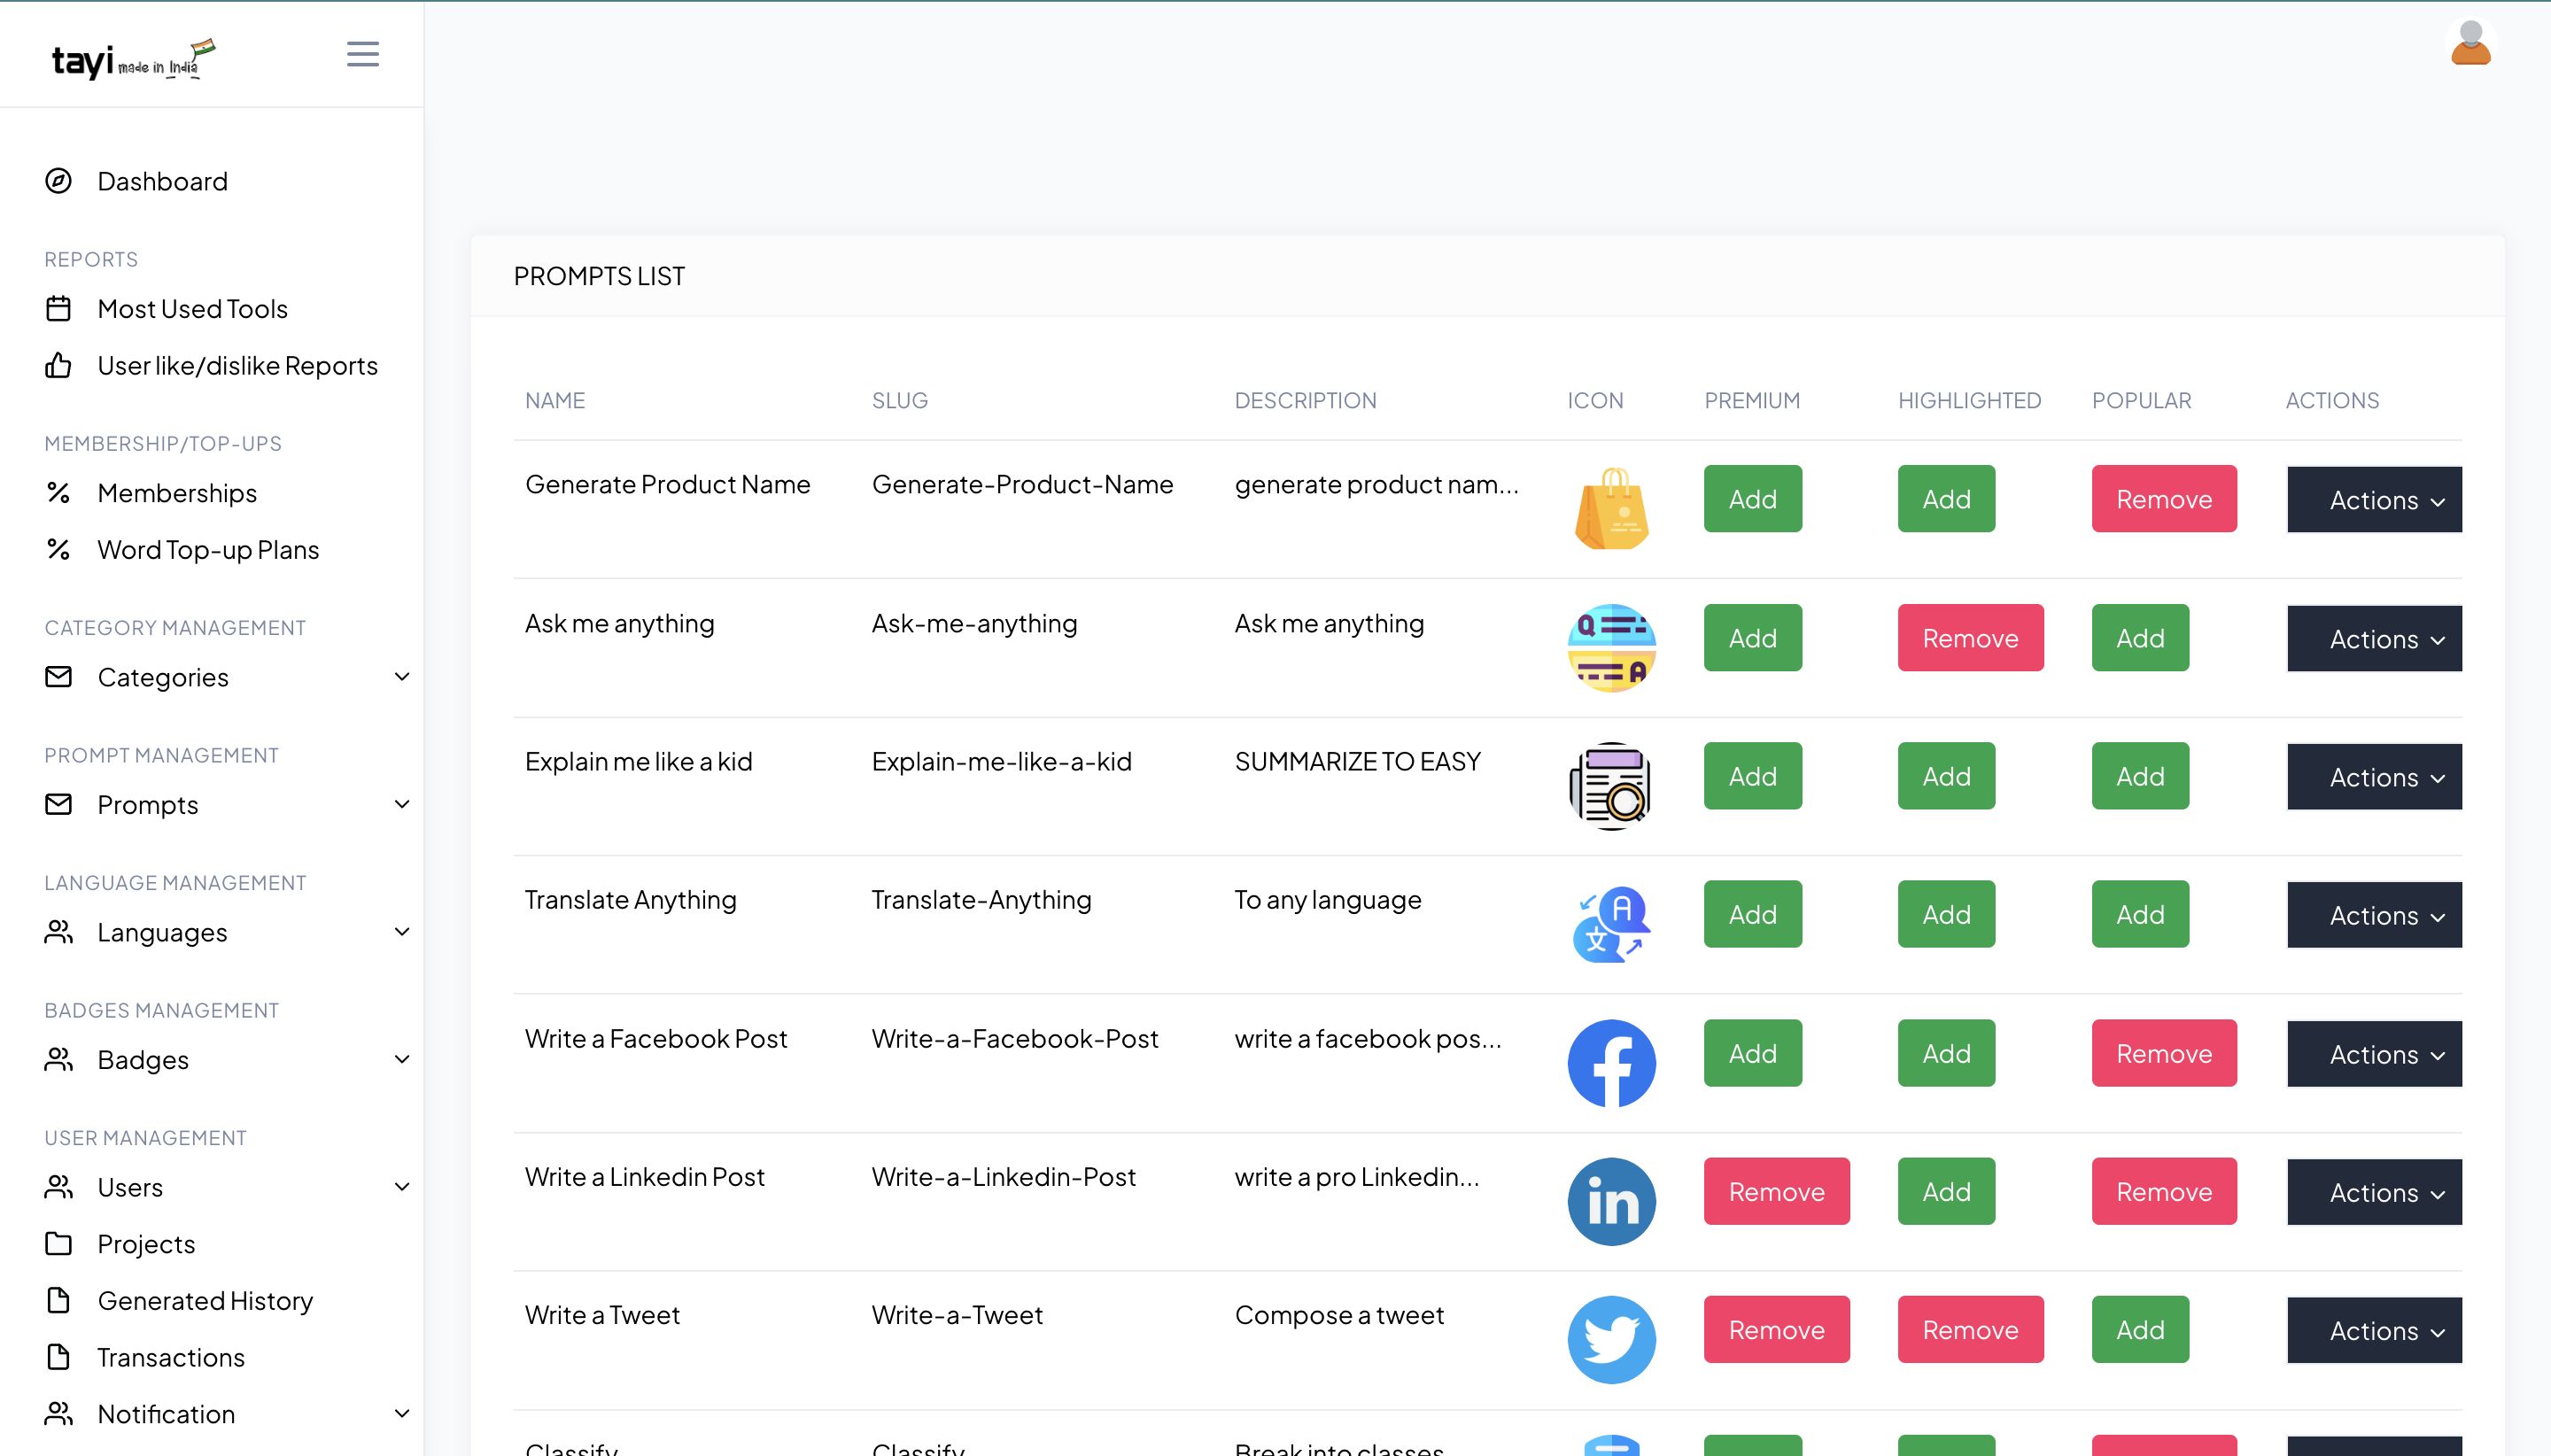Expand the Languages sidebar chevron
Image resolution: width=2551 pixels, height=1456 pixels.
click(x=402, y=932)
